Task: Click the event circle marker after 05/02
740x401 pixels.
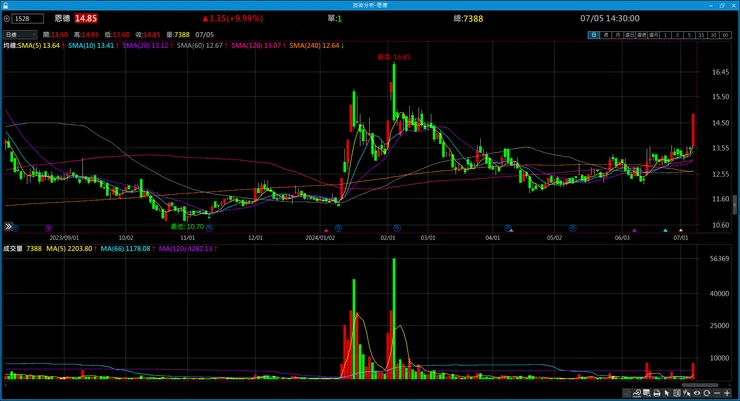Action: pos(572,228)
